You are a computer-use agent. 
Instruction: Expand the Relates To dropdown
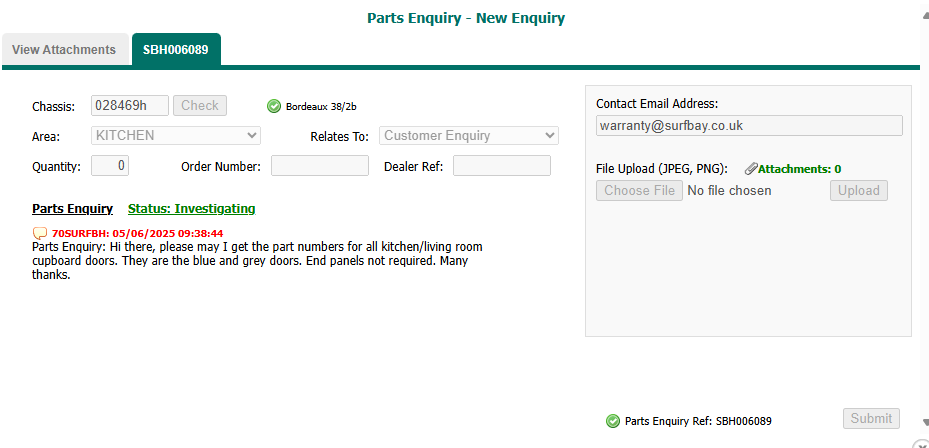pos(468,136)
